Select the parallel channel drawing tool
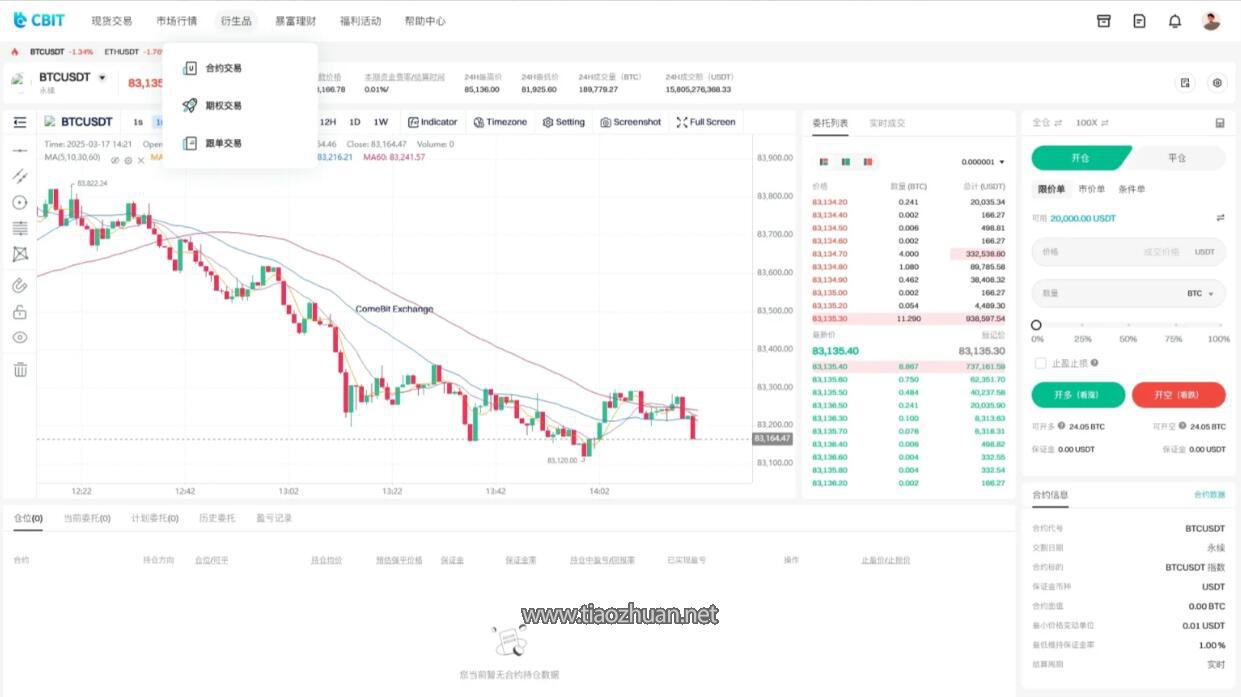 20,176
